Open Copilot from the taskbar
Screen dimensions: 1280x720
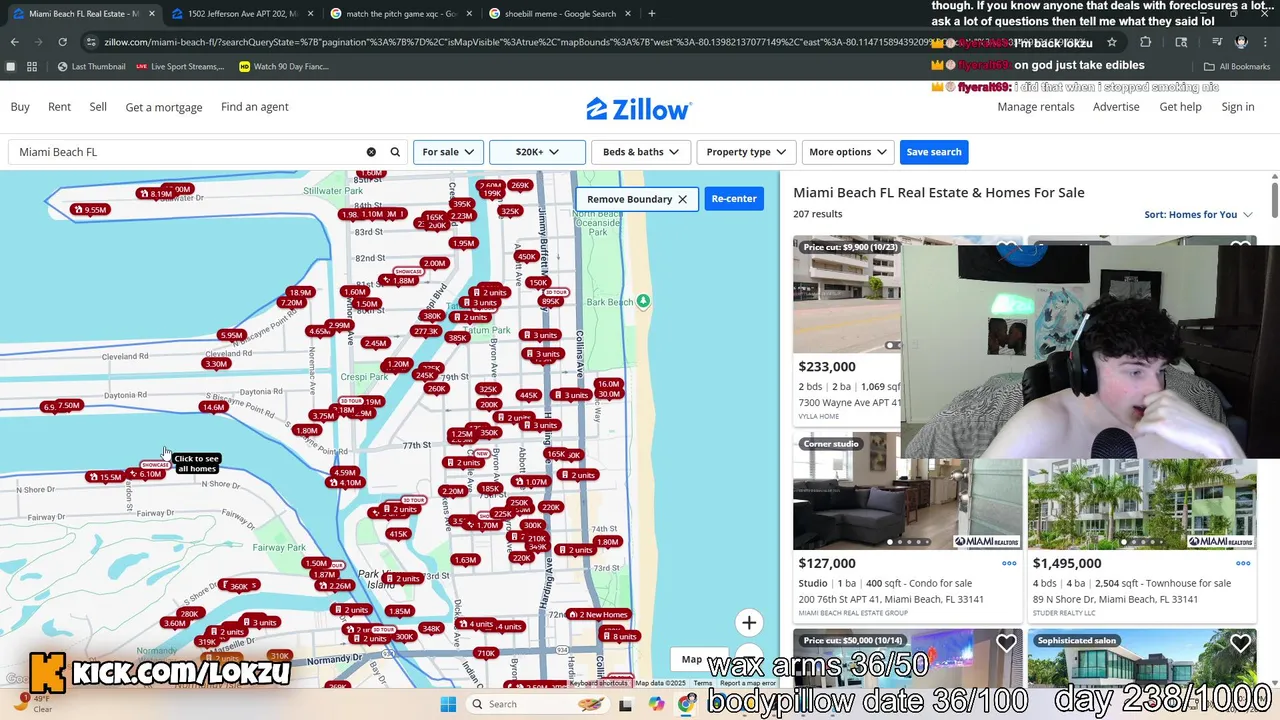click(656, 704)
